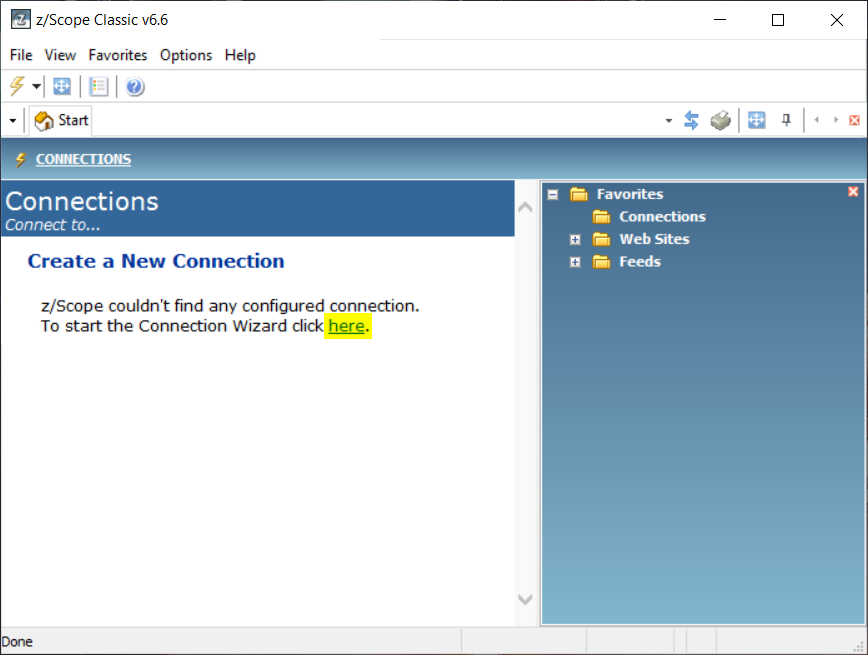868x655 pixels.
Task: Click the blue transfer arrows icon
Action: point(691,120)
